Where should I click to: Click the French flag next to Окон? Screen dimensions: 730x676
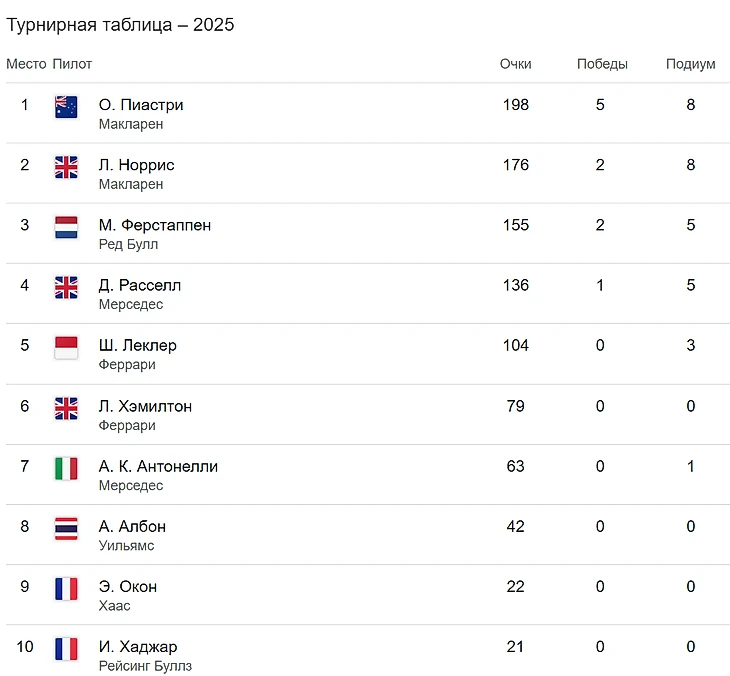[66, 589]
